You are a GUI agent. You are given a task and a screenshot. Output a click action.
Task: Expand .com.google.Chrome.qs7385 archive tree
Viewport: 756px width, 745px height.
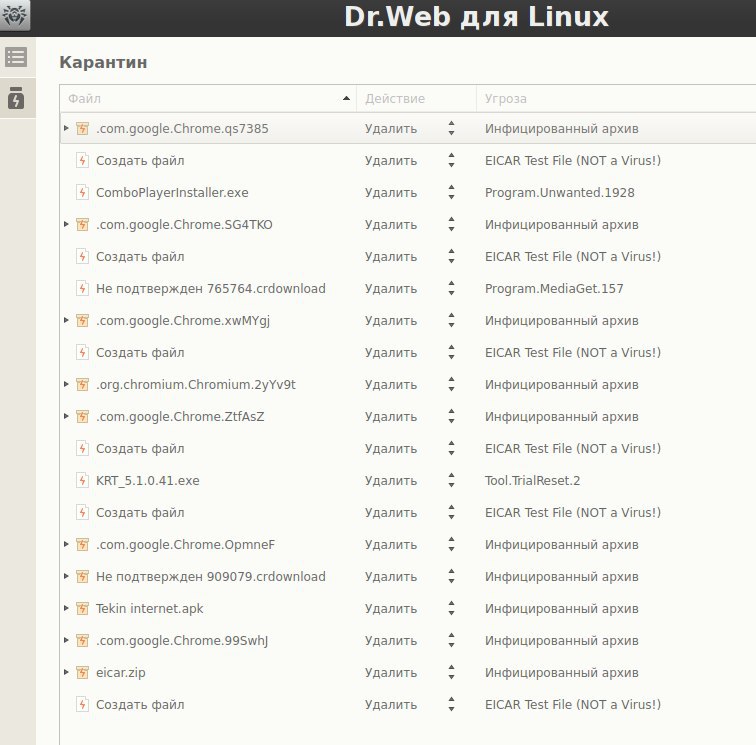click(67, 128)
